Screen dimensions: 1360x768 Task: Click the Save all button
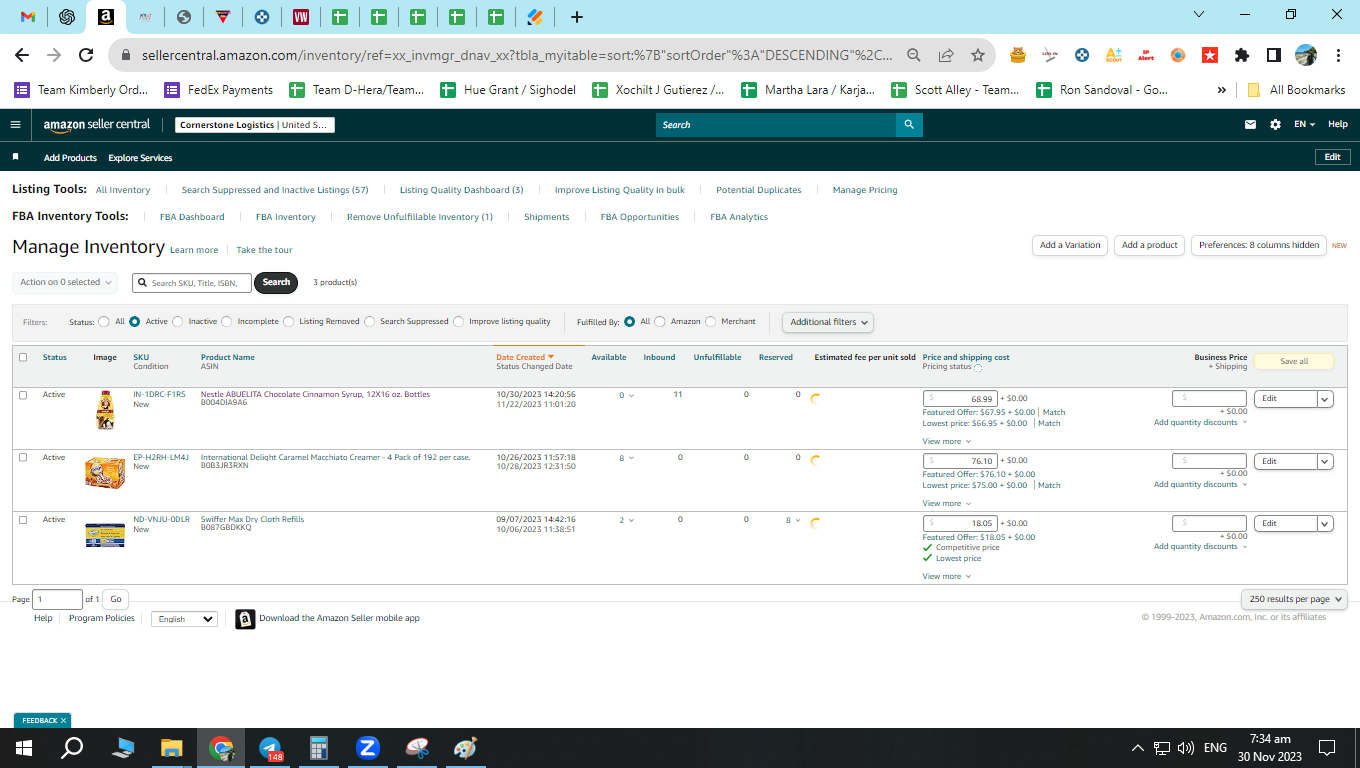(x=1294, y=361)
